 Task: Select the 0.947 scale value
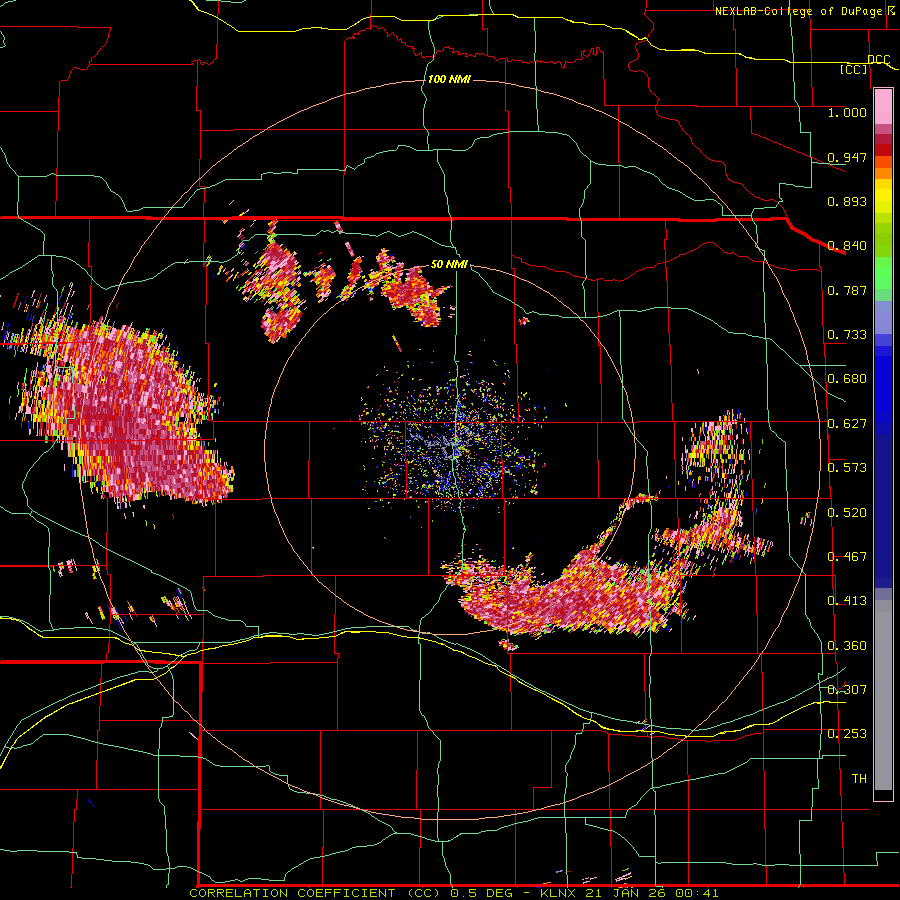click(847, 157)
